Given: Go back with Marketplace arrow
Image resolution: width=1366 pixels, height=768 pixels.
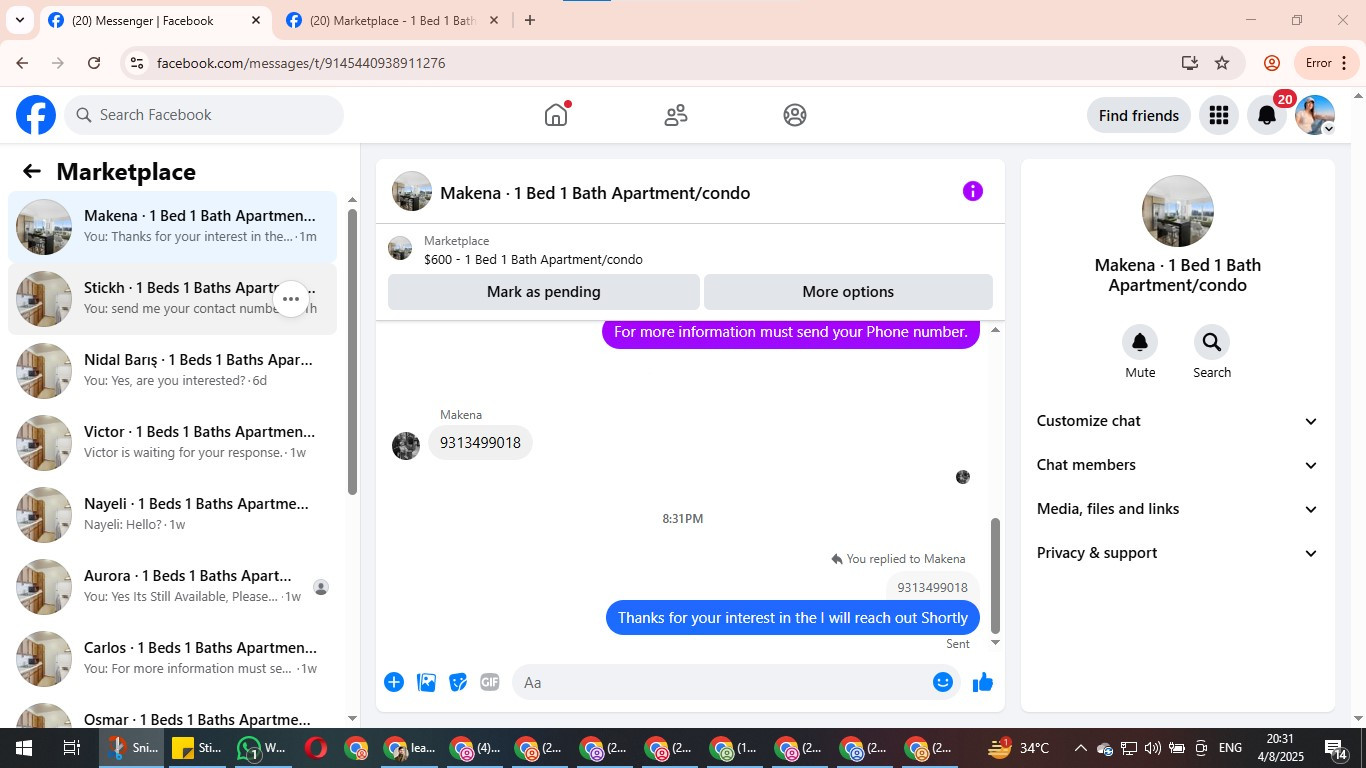Looking at the screenshot, I should point(32,171).
